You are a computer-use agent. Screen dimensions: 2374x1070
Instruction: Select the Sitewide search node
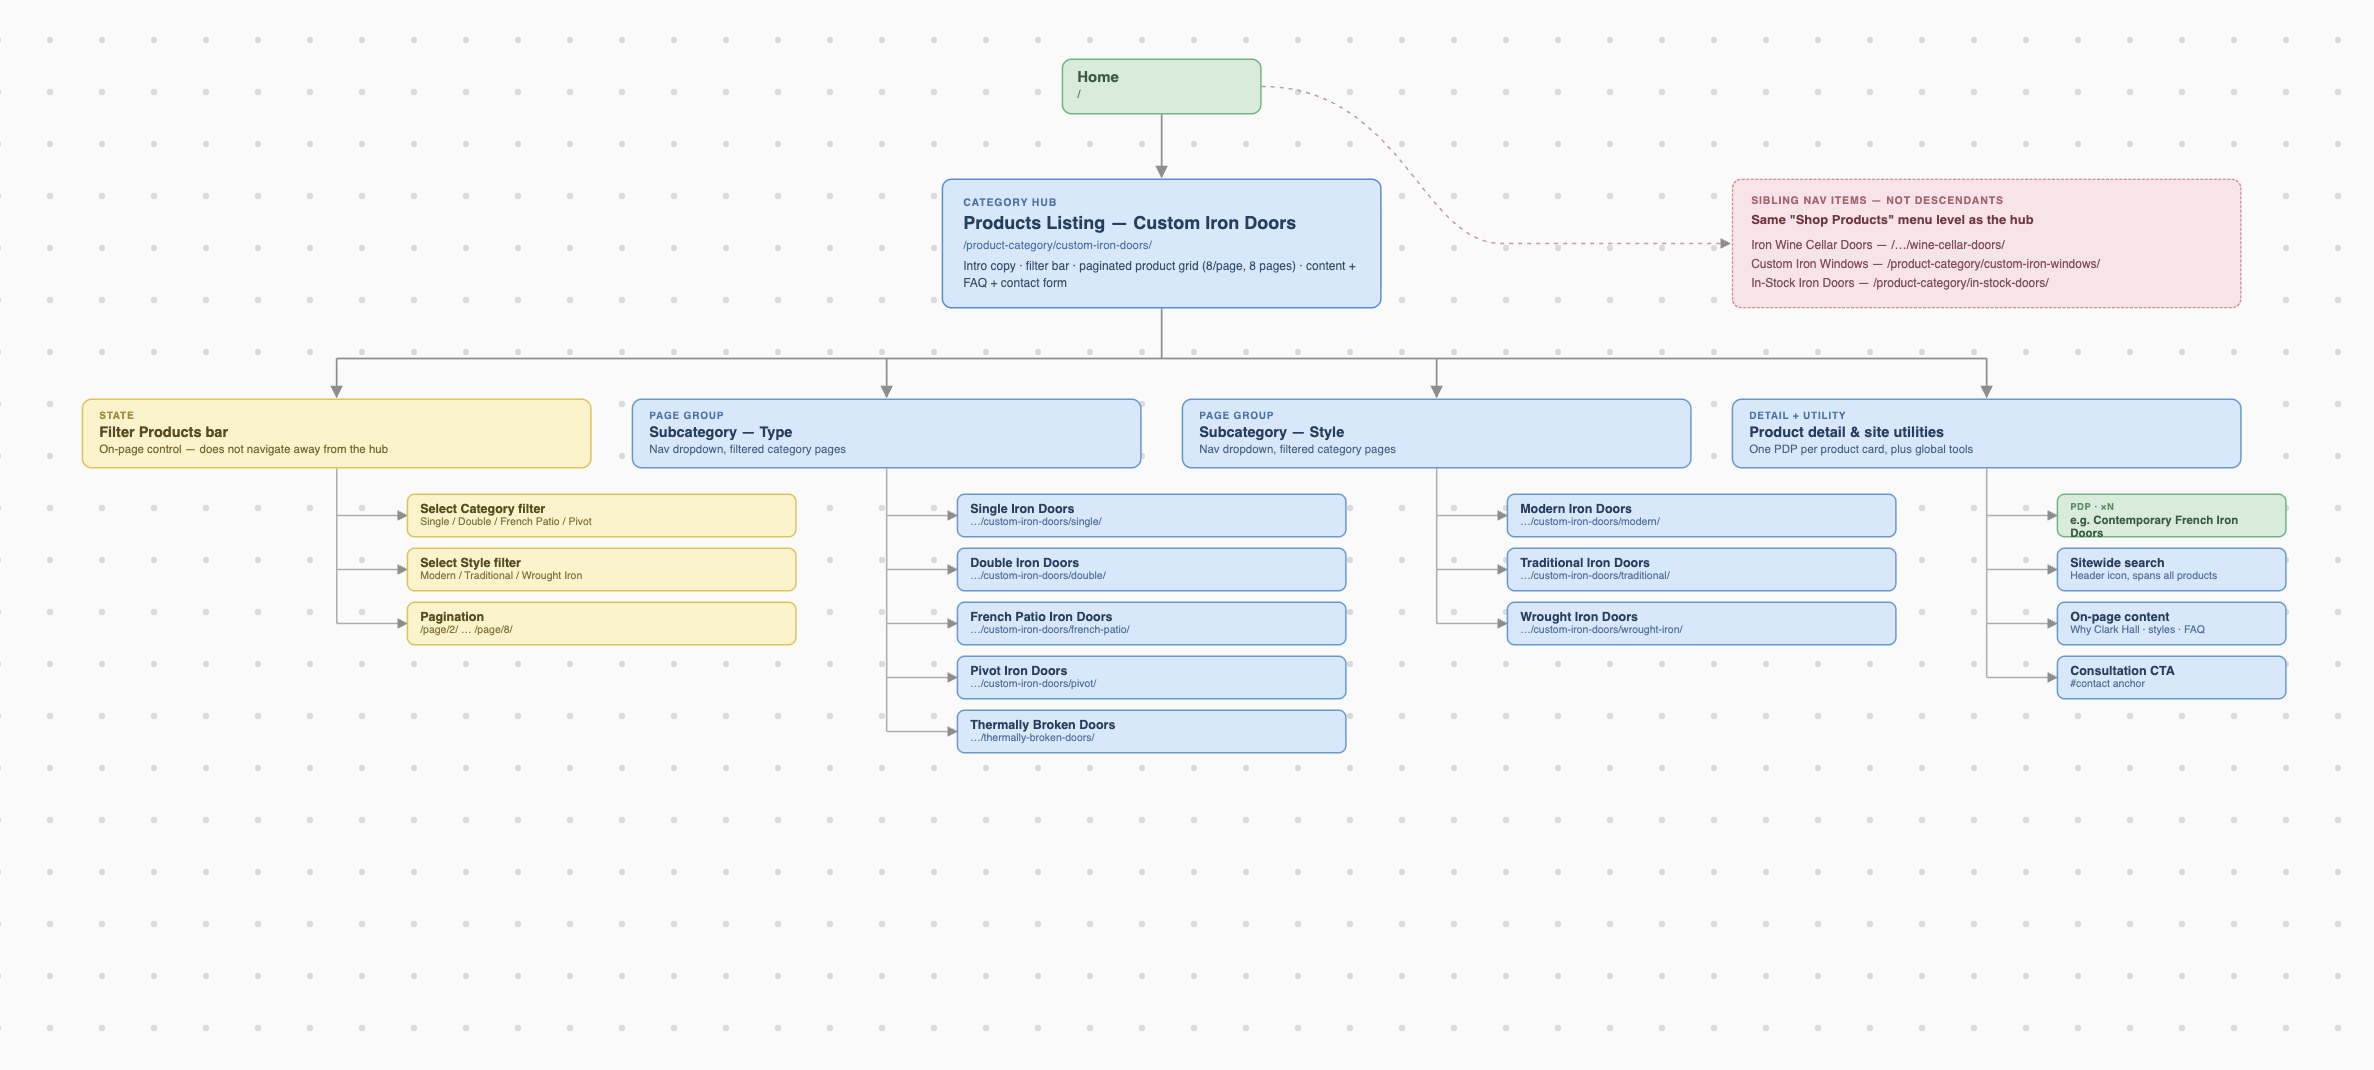click(x=2171, y=569)
